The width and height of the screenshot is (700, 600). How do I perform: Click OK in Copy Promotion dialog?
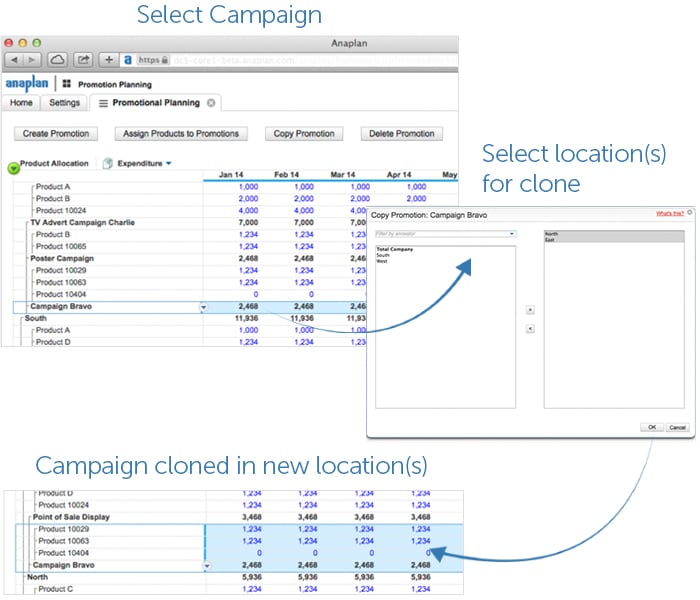click(x=652, y=427)
